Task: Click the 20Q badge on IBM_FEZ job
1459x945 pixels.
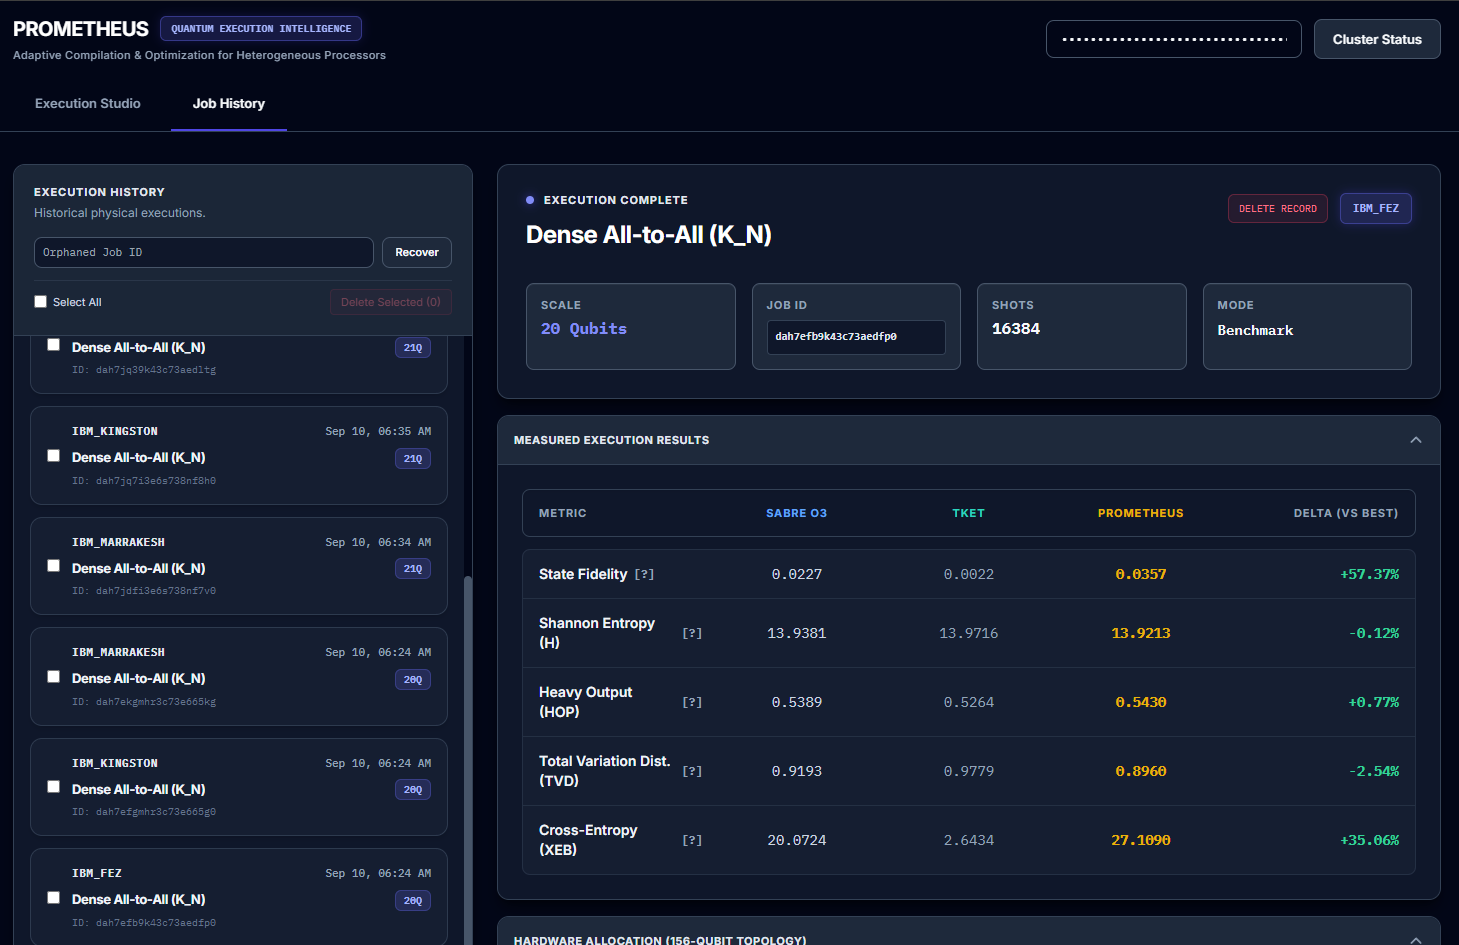Action: click(413, 900)
